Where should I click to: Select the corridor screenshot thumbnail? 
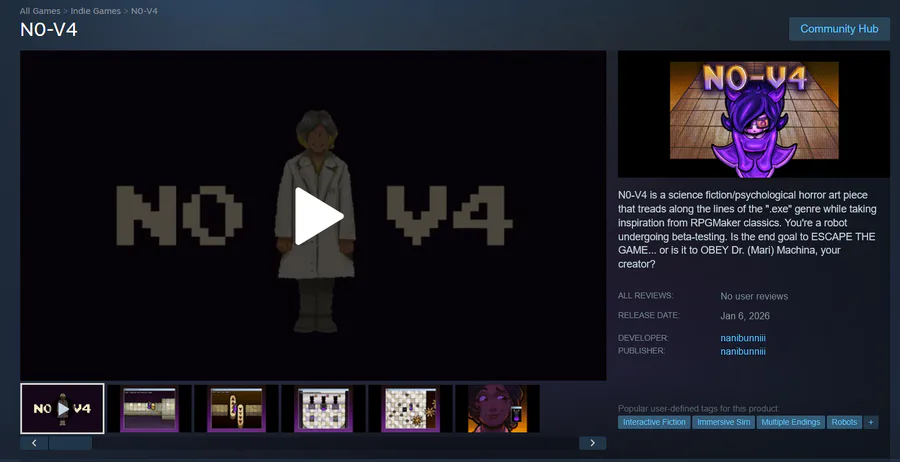(x=149, y=409)
